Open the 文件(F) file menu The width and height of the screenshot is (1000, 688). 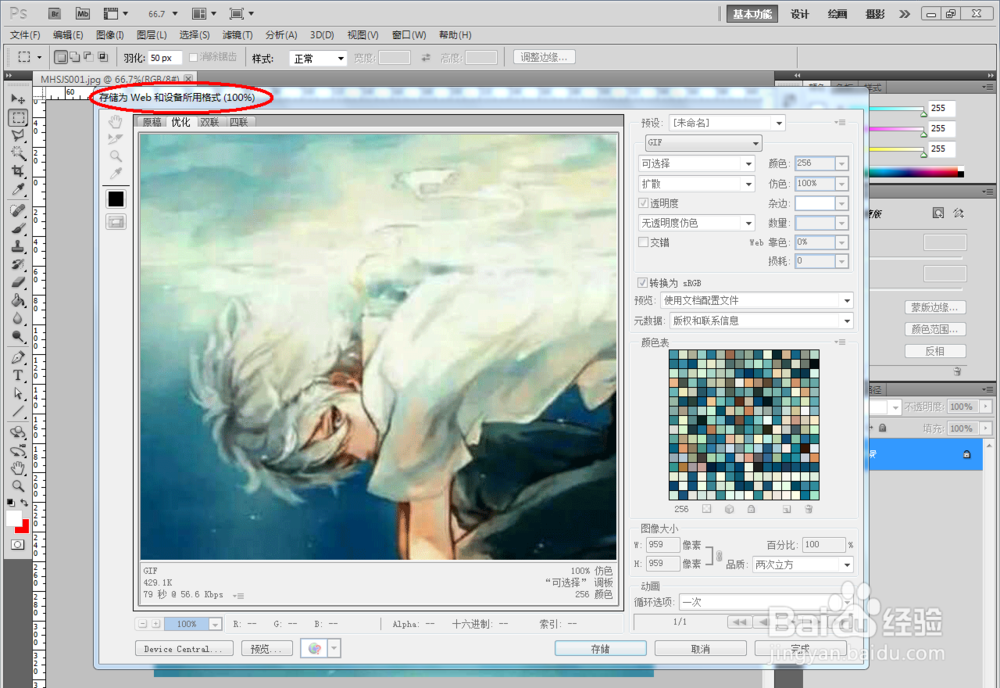[x=25, y=35]
